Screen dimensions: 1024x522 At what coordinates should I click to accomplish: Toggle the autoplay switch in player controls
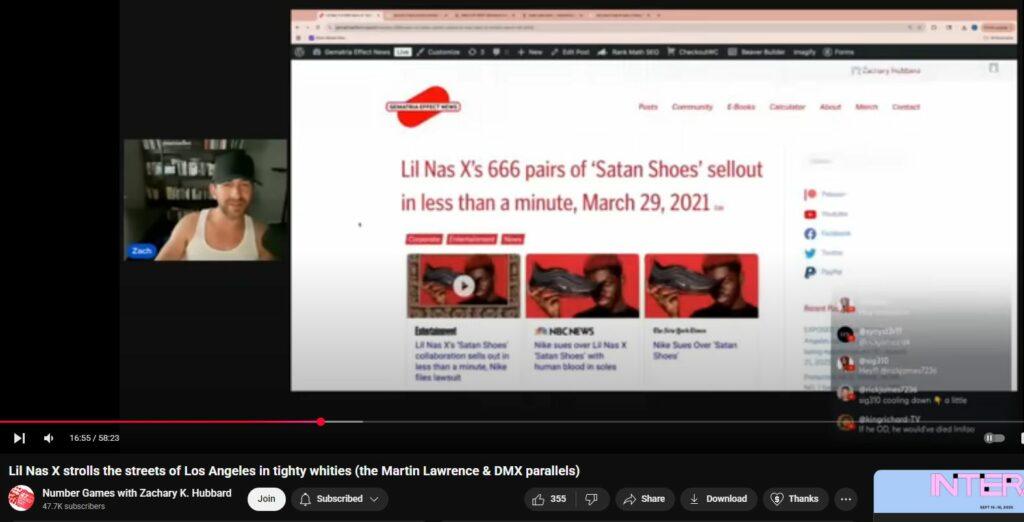(x=994, y=438)
